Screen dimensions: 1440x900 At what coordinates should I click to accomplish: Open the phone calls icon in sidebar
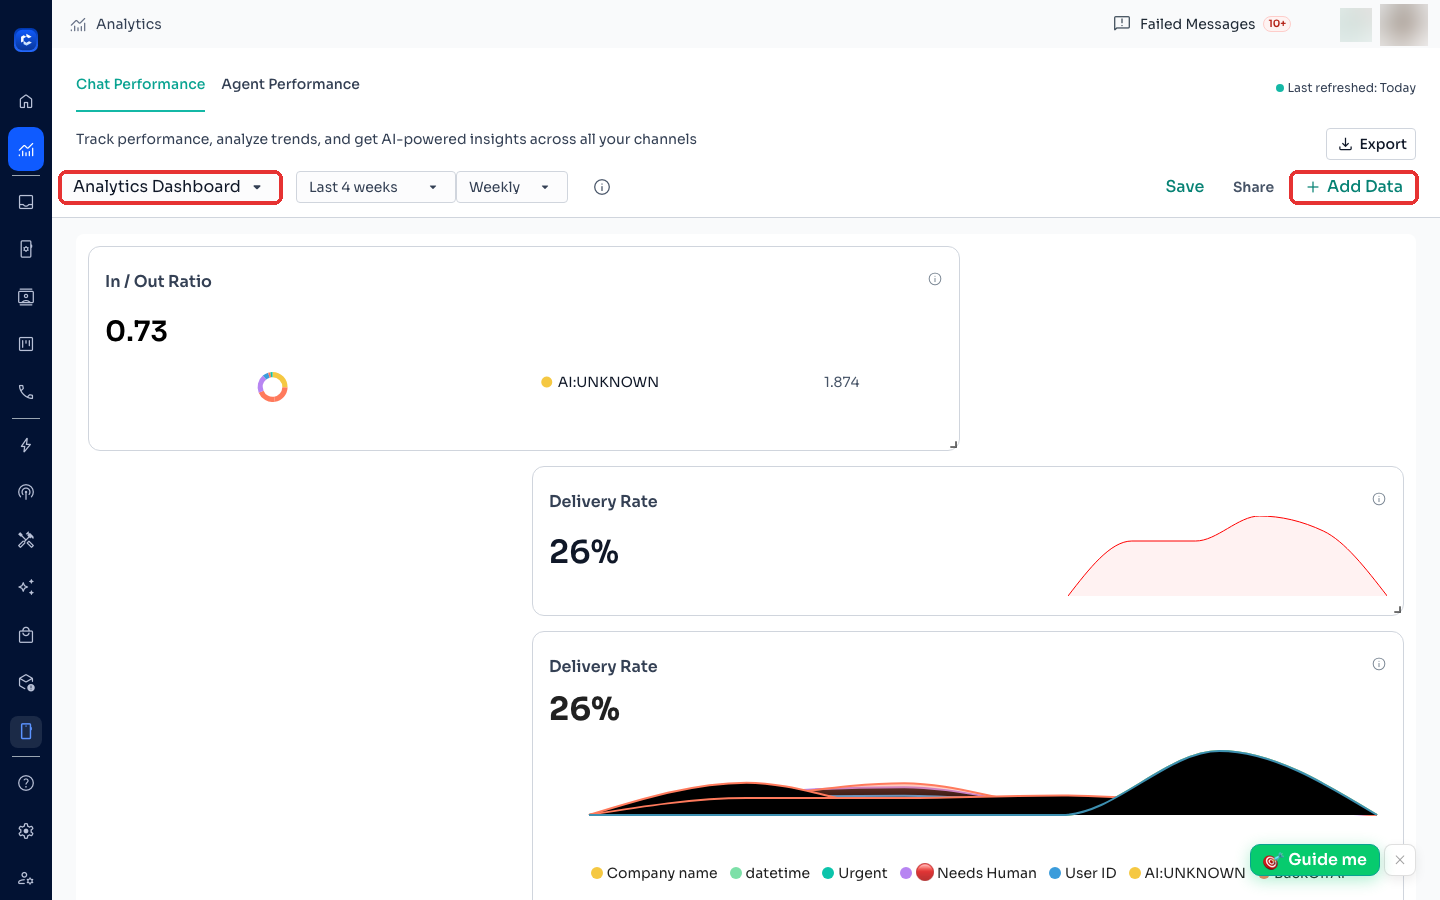pos(26,392)
